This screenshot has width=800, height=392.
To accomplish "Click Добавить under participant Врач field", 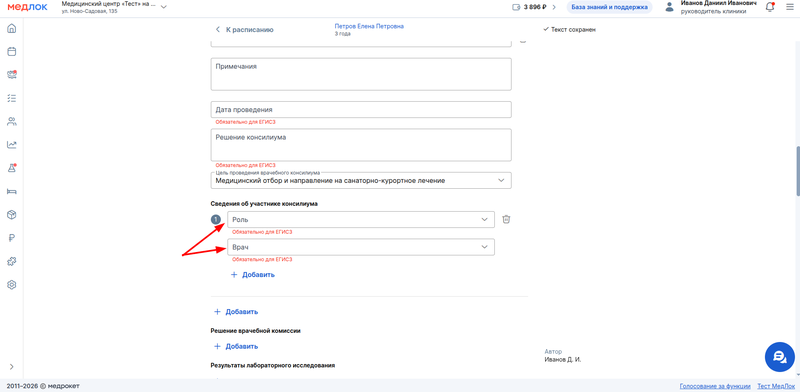I will coord(253,275).
